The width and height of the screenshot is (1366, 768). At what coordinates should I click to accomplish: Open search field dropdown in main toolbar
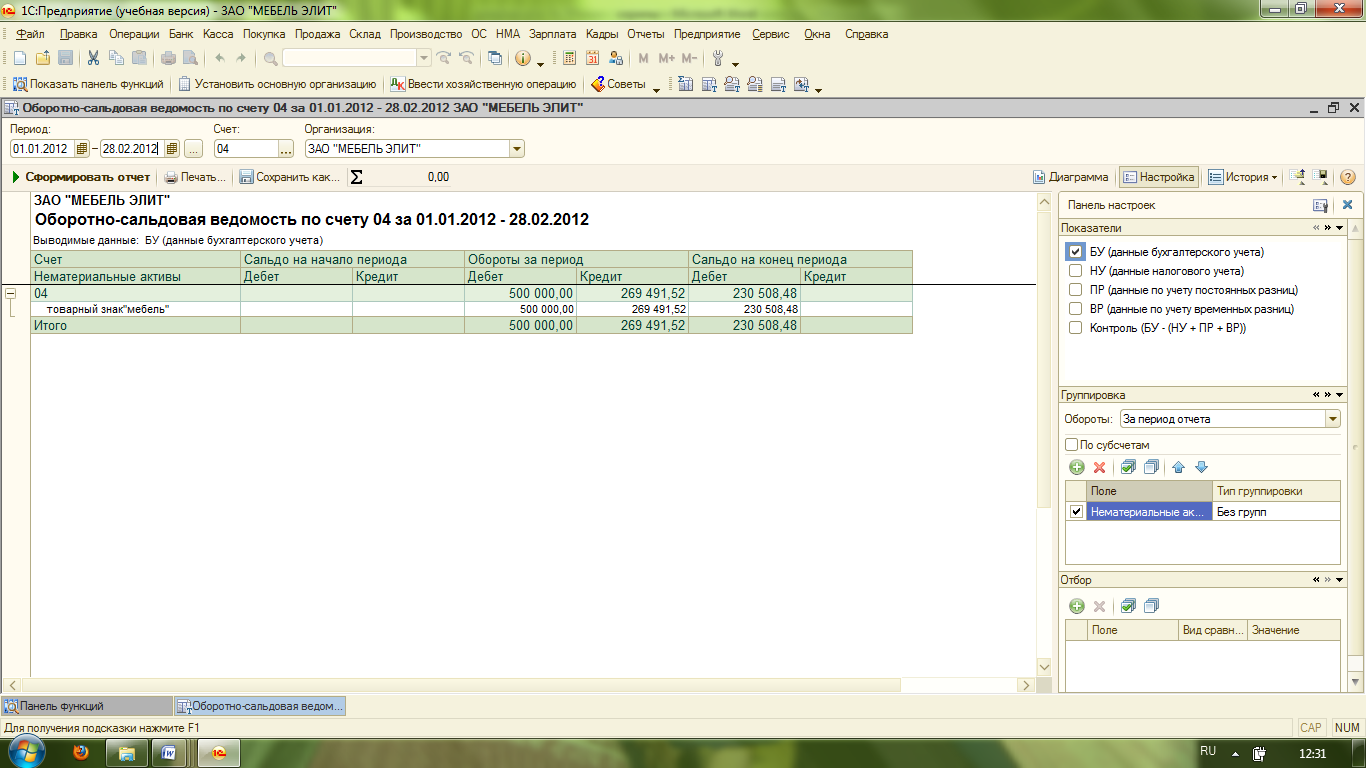point(423,58)
